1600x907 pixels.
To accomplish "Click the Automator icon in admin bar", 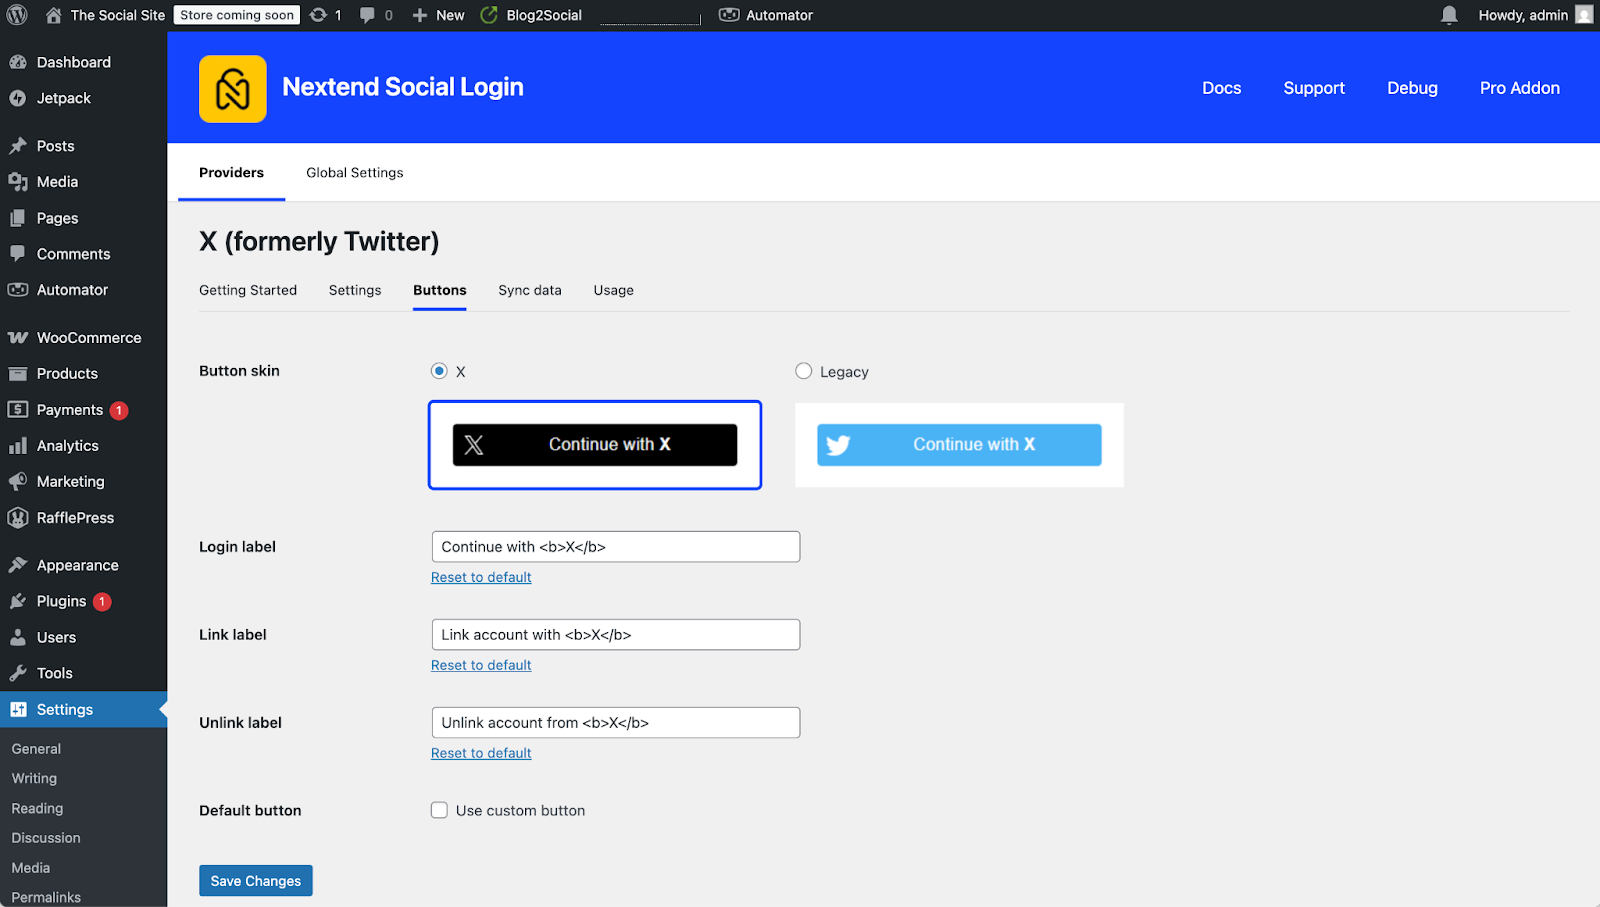I will pos(729,15).
